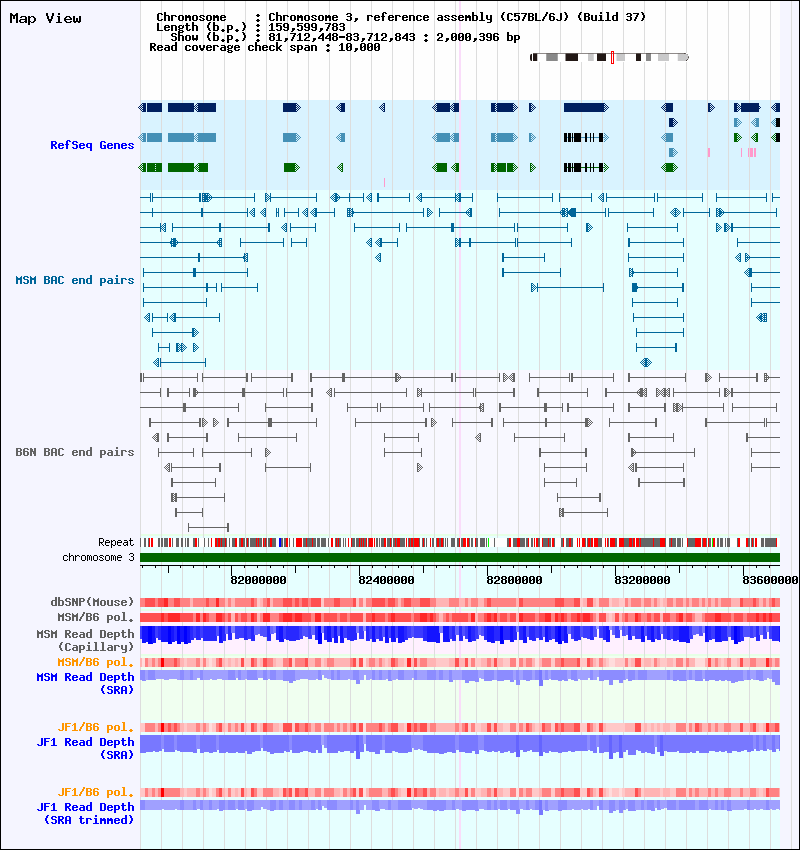Viewport: 800px width, 850px height.
Task: Click the Repeat track label
Action: click(x=116, y=542)
